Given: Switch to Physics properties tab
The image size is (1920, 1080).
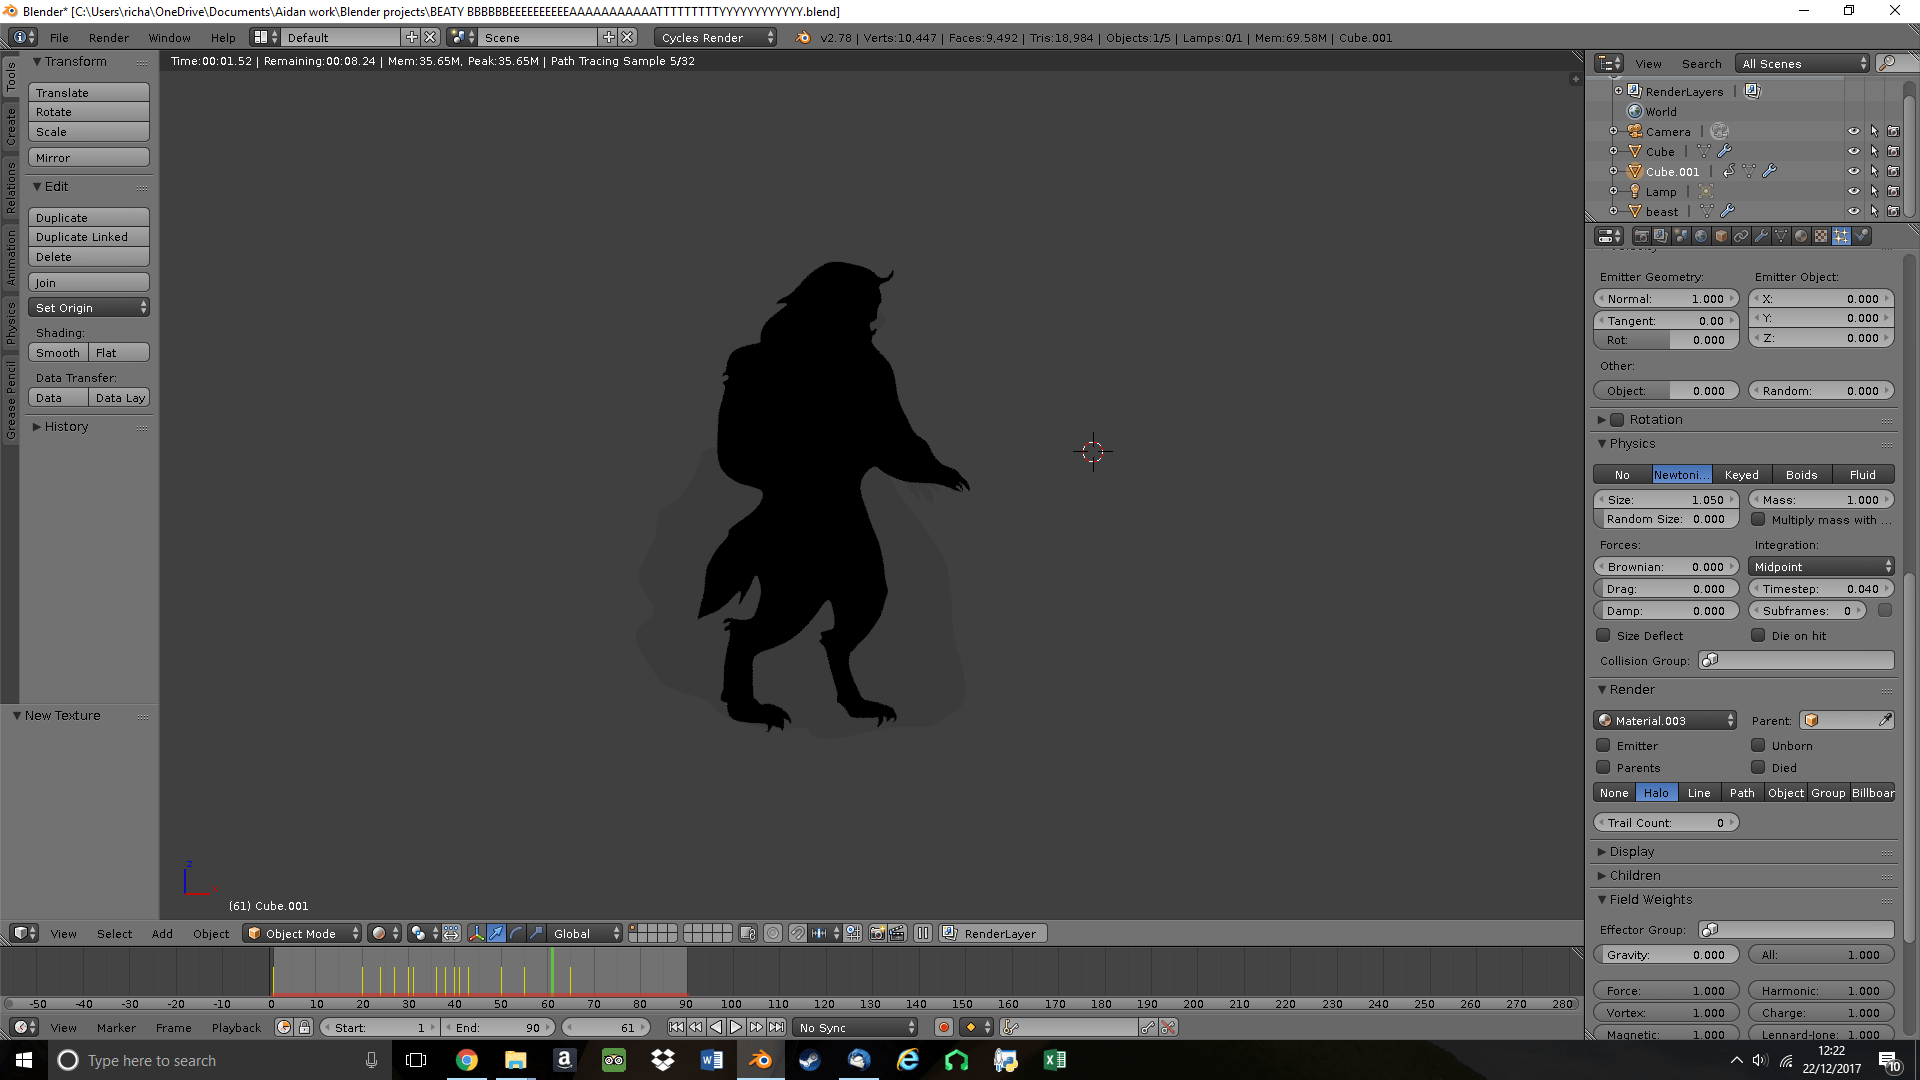Looking at the screenshot, I should pos(1861,236).
